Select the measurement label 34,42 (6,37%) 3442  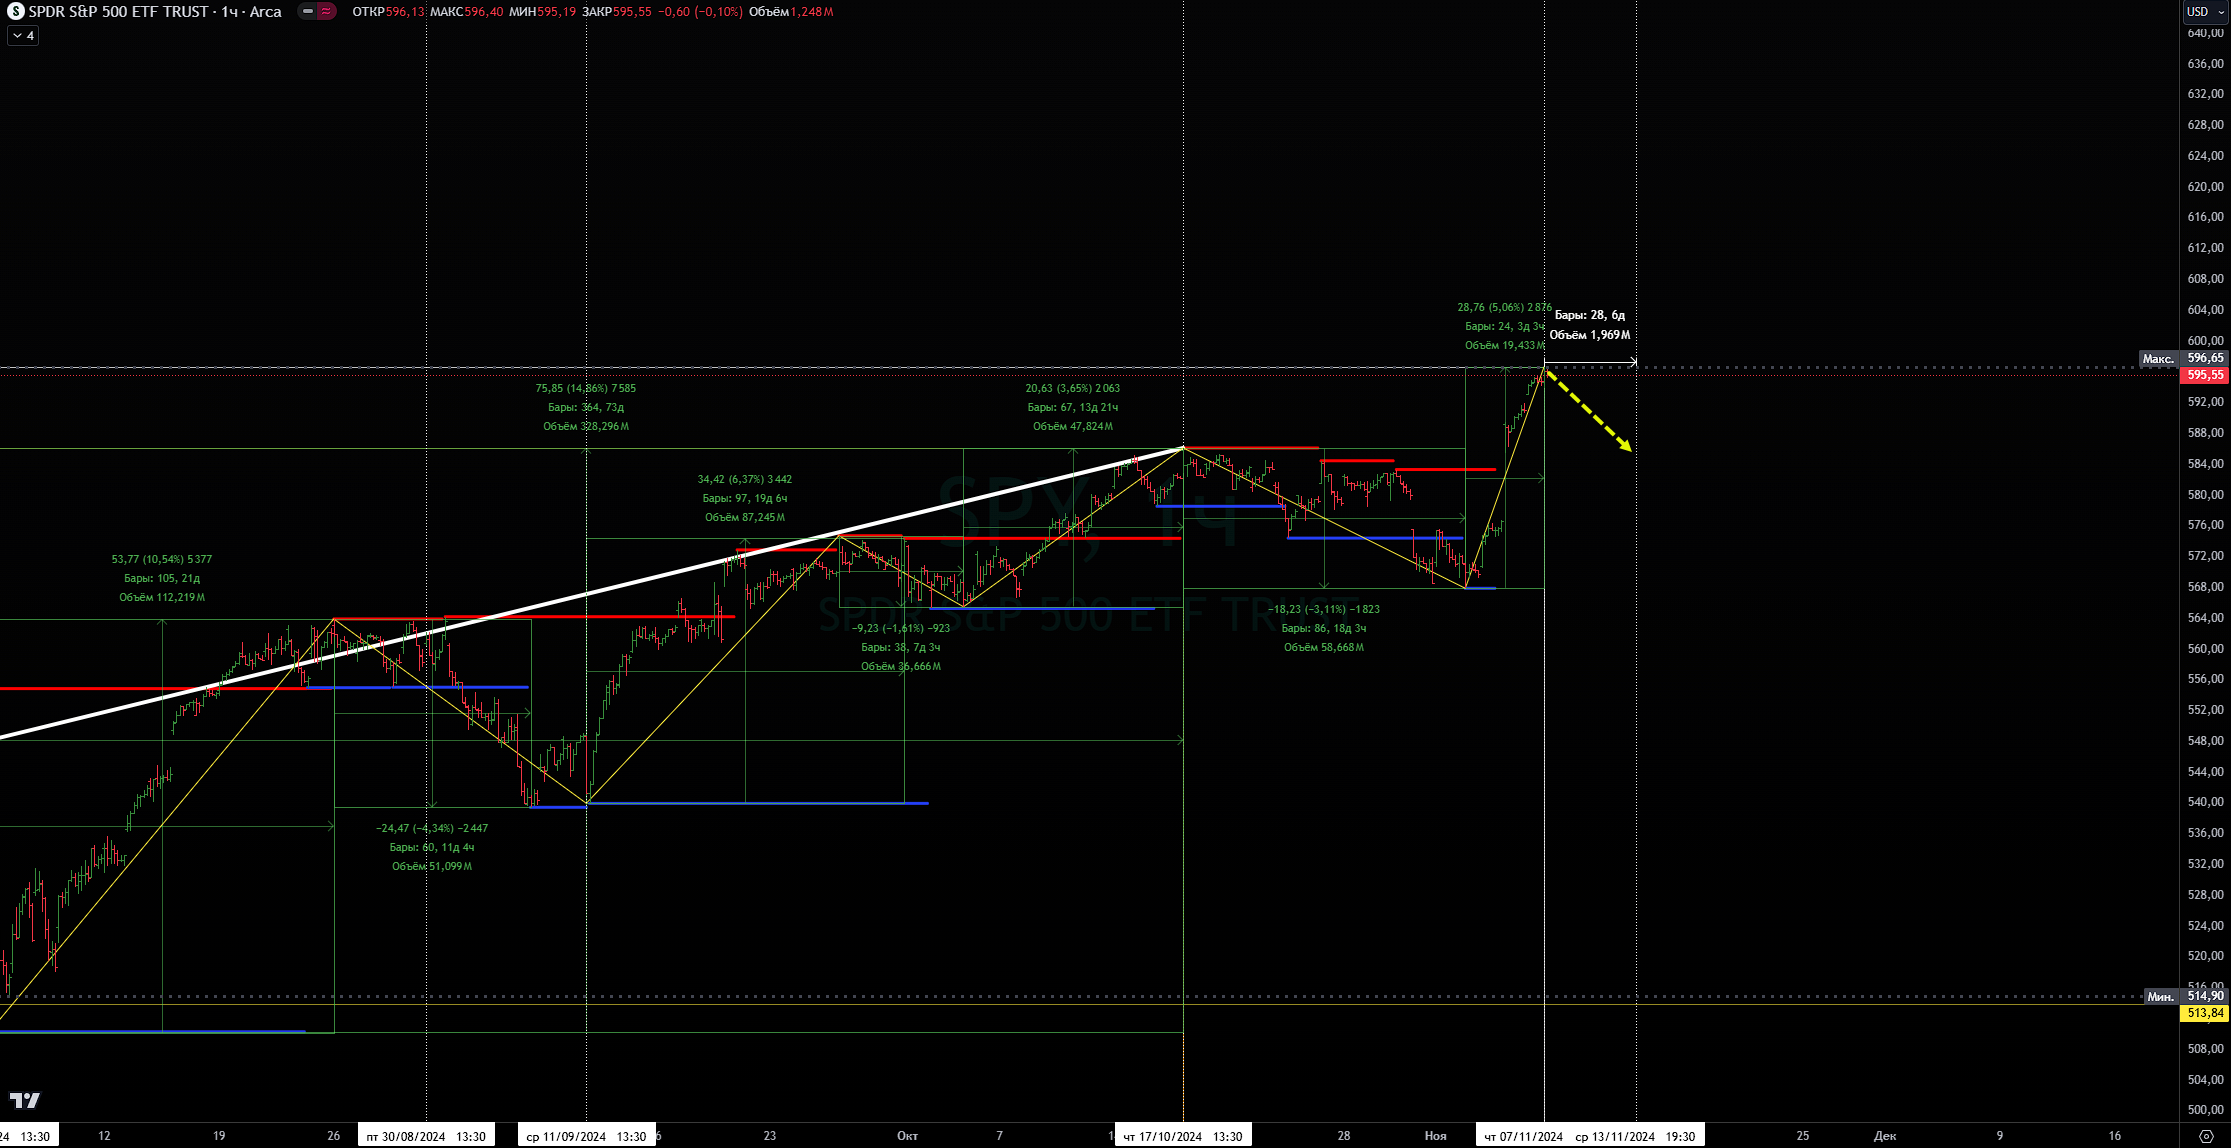click(745, 479)
